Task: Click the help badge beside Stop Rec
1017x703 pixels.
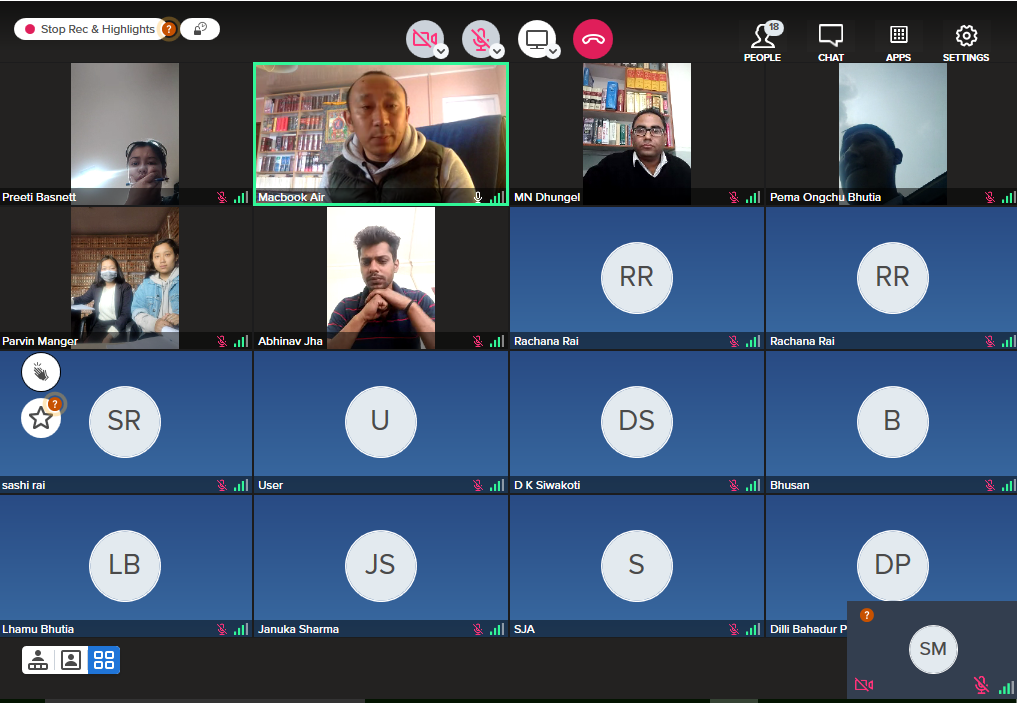Action: point(169,29)
